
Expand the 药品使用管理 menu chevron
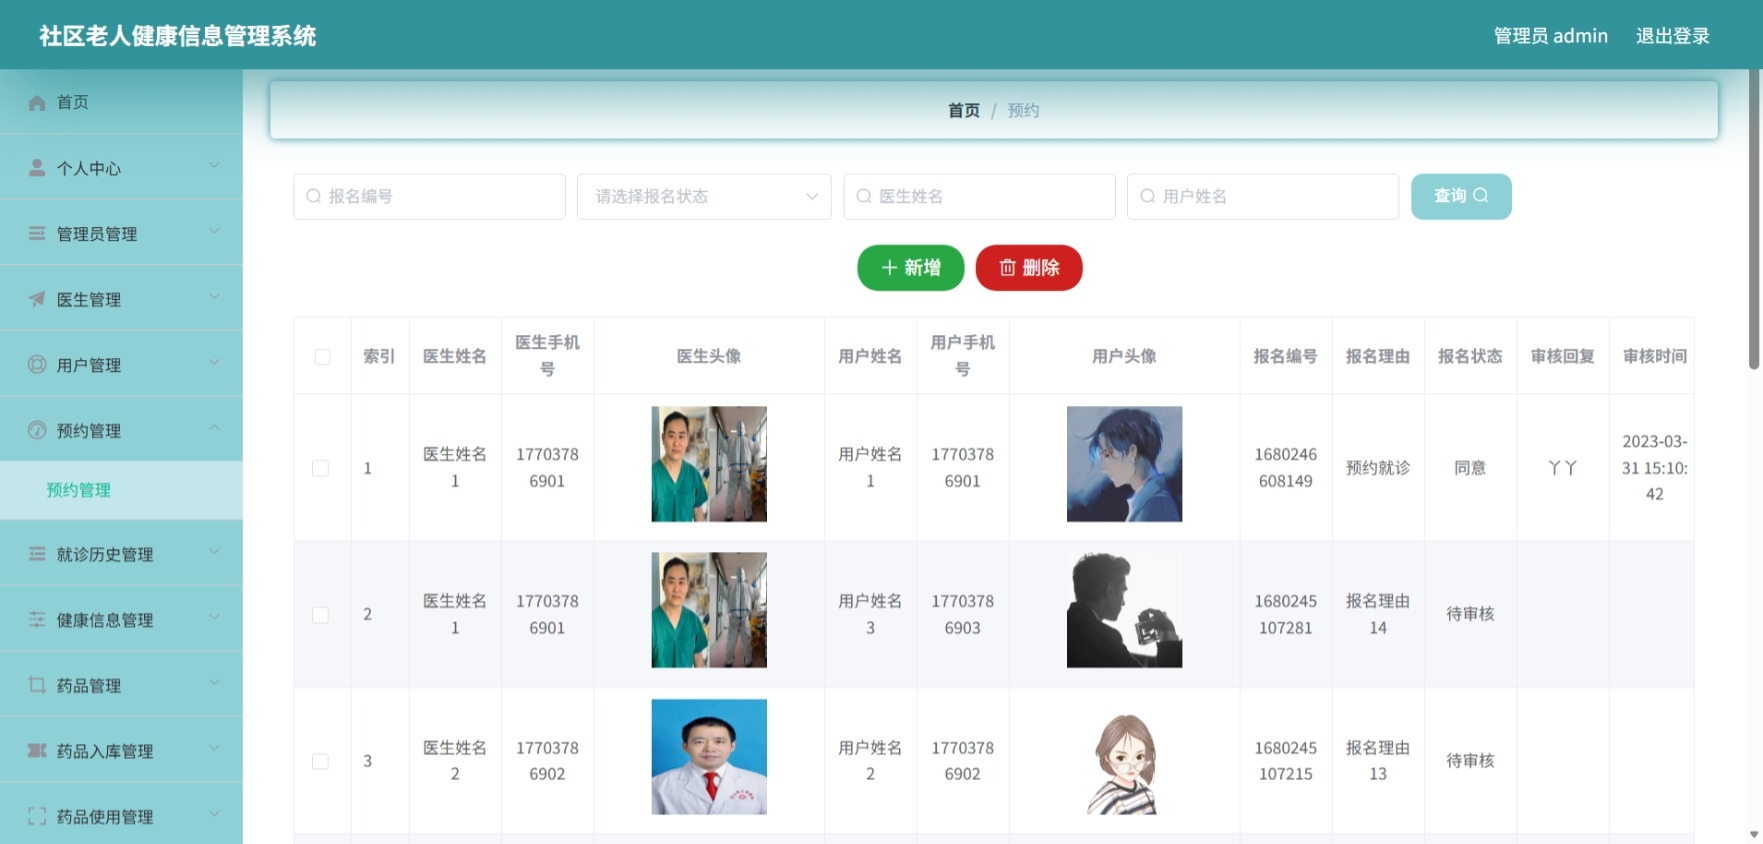point(214,814)
